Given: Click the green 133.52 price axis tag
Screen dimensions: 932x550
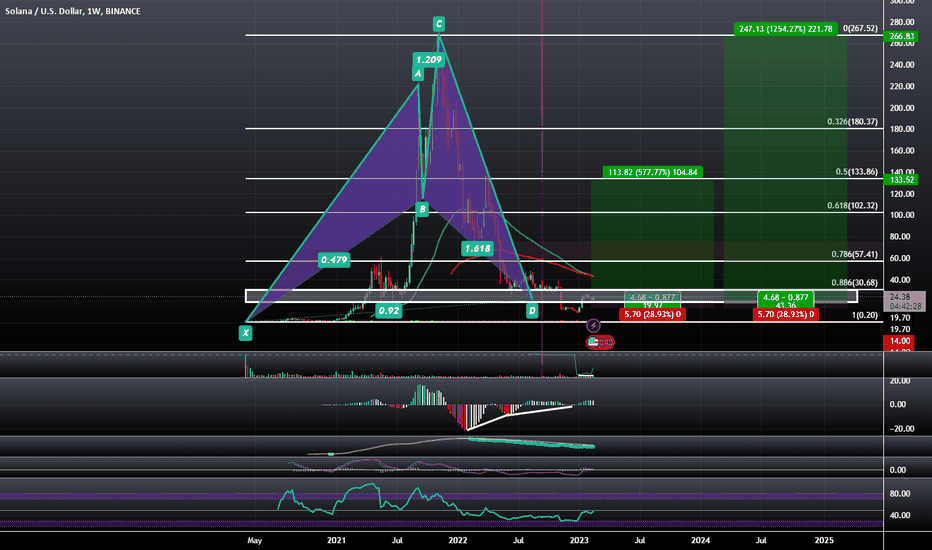Looking at the screenshot, I should click(902, 180).
